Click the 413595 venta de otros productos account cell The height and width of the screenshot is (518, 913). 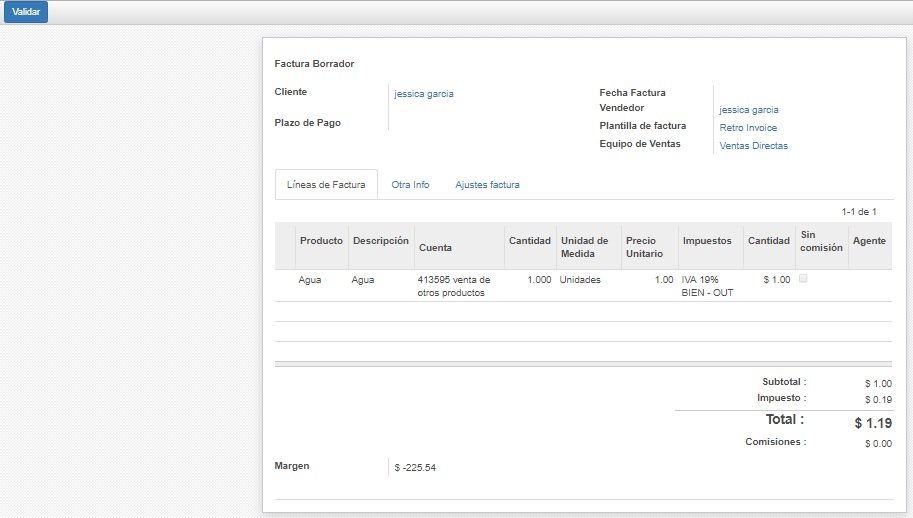[453, 286]
